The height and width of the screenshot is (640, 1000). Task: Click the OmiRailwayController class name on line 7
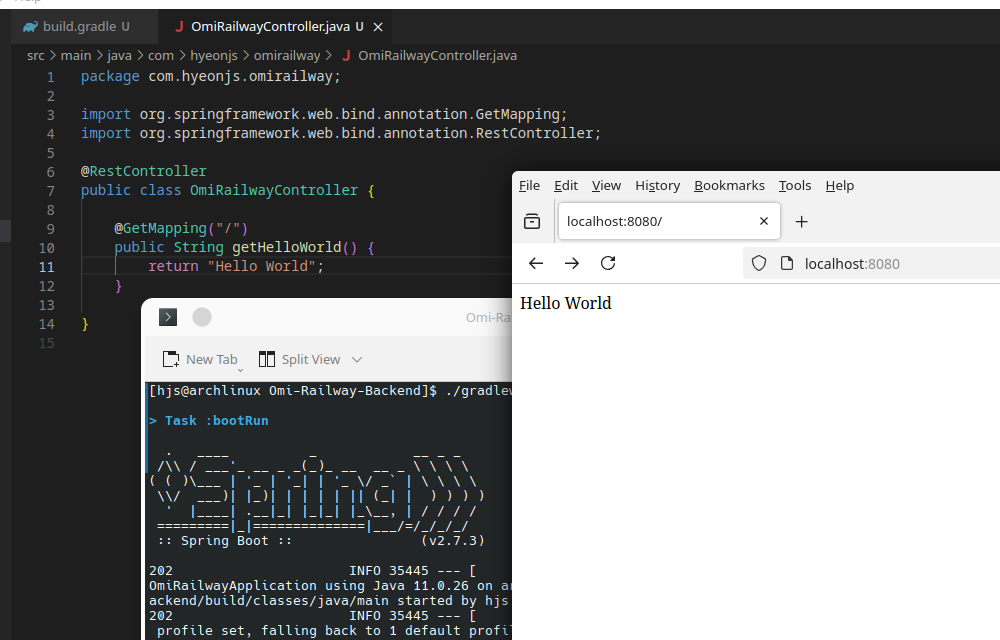pyautogui.click(x=274, y=191)
